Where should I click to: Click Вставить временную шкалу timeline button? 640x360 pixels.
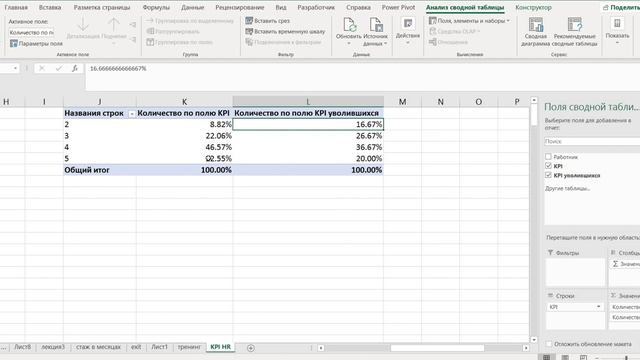pos(285,31)
